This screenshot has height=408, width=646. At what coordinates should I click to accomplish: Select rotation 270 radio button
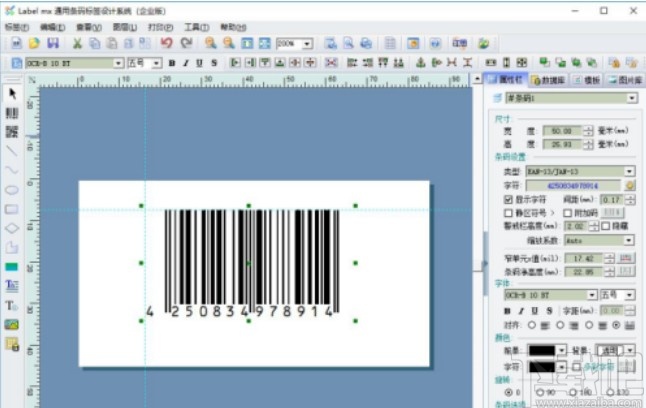click(x=611, y=392)
